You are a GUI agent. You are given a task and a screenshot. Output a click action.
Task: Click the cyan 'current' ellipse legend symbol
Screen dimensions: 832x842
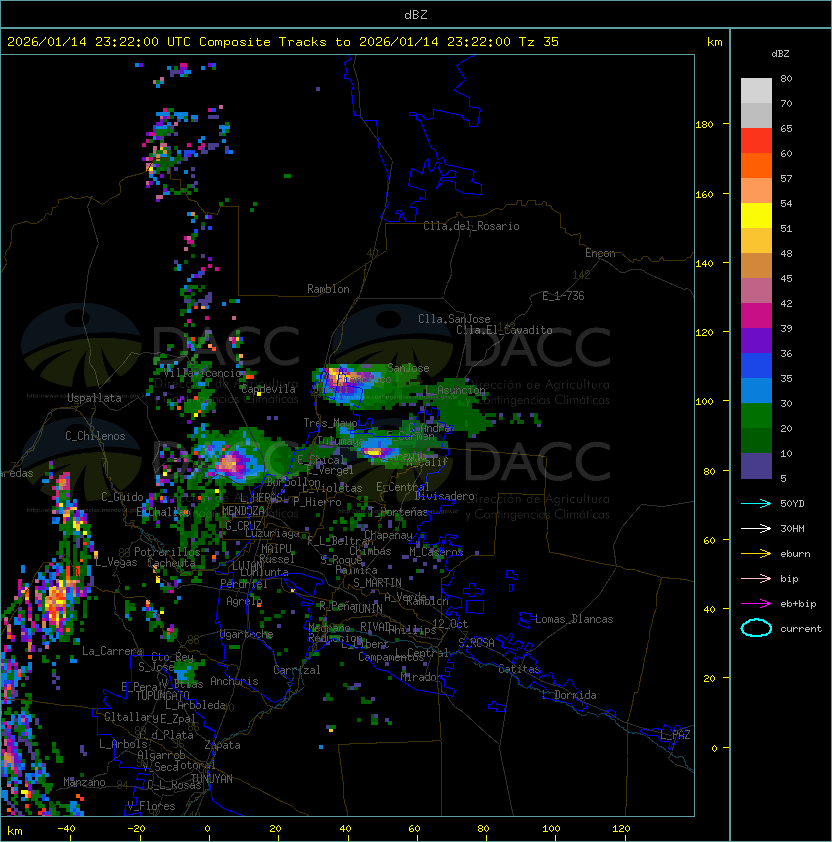(x=756, y=628)
